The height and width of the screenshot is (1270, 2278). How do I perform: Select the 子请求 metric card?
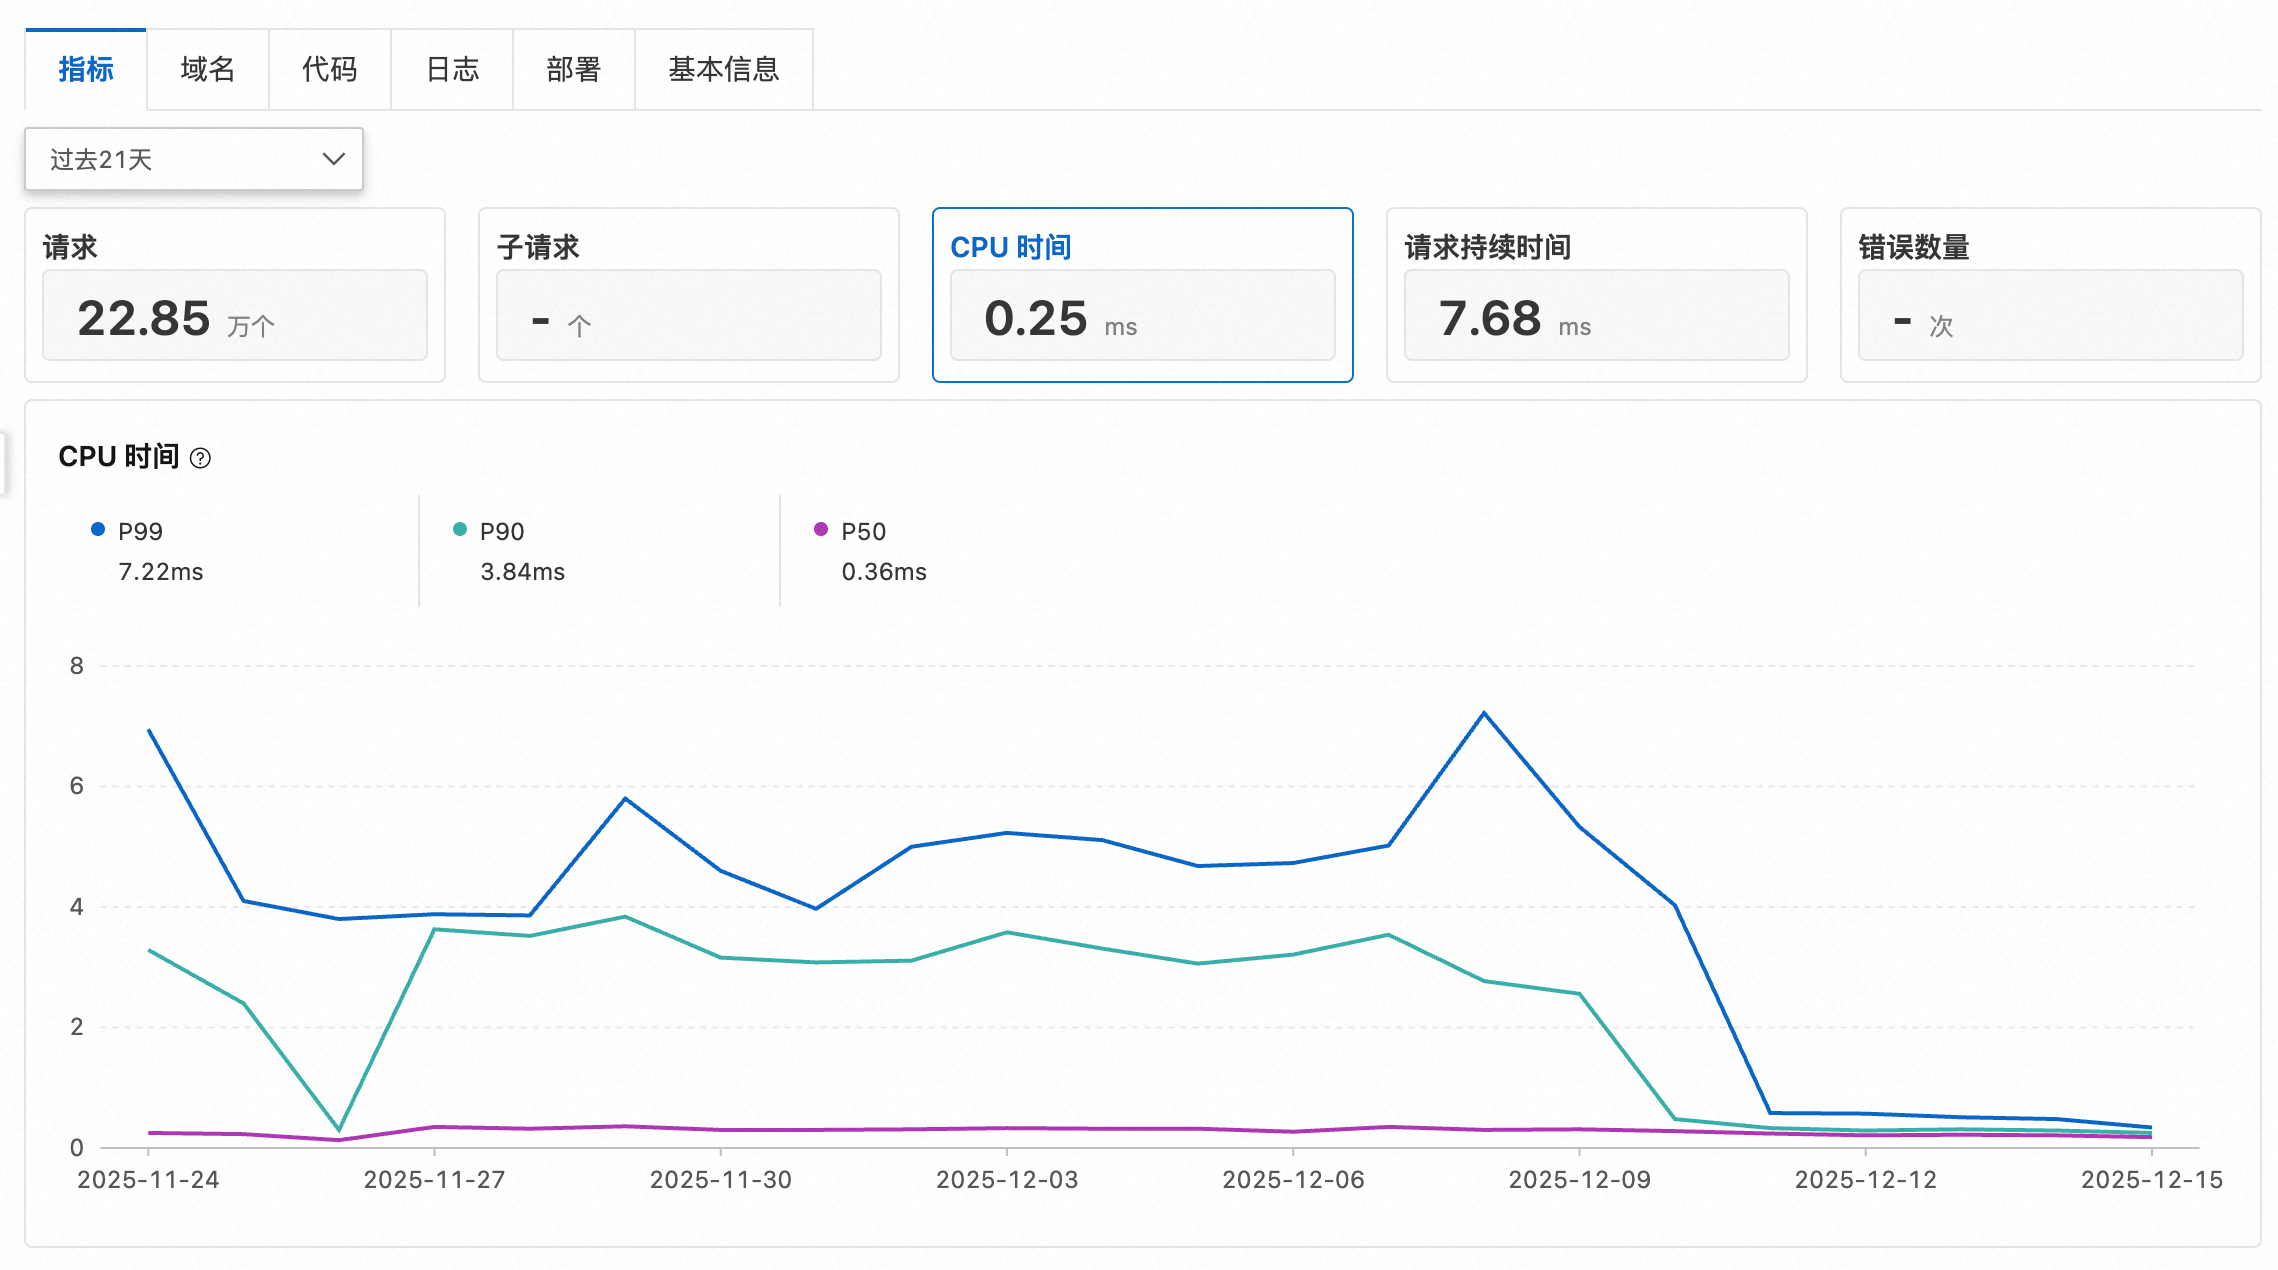688,295
